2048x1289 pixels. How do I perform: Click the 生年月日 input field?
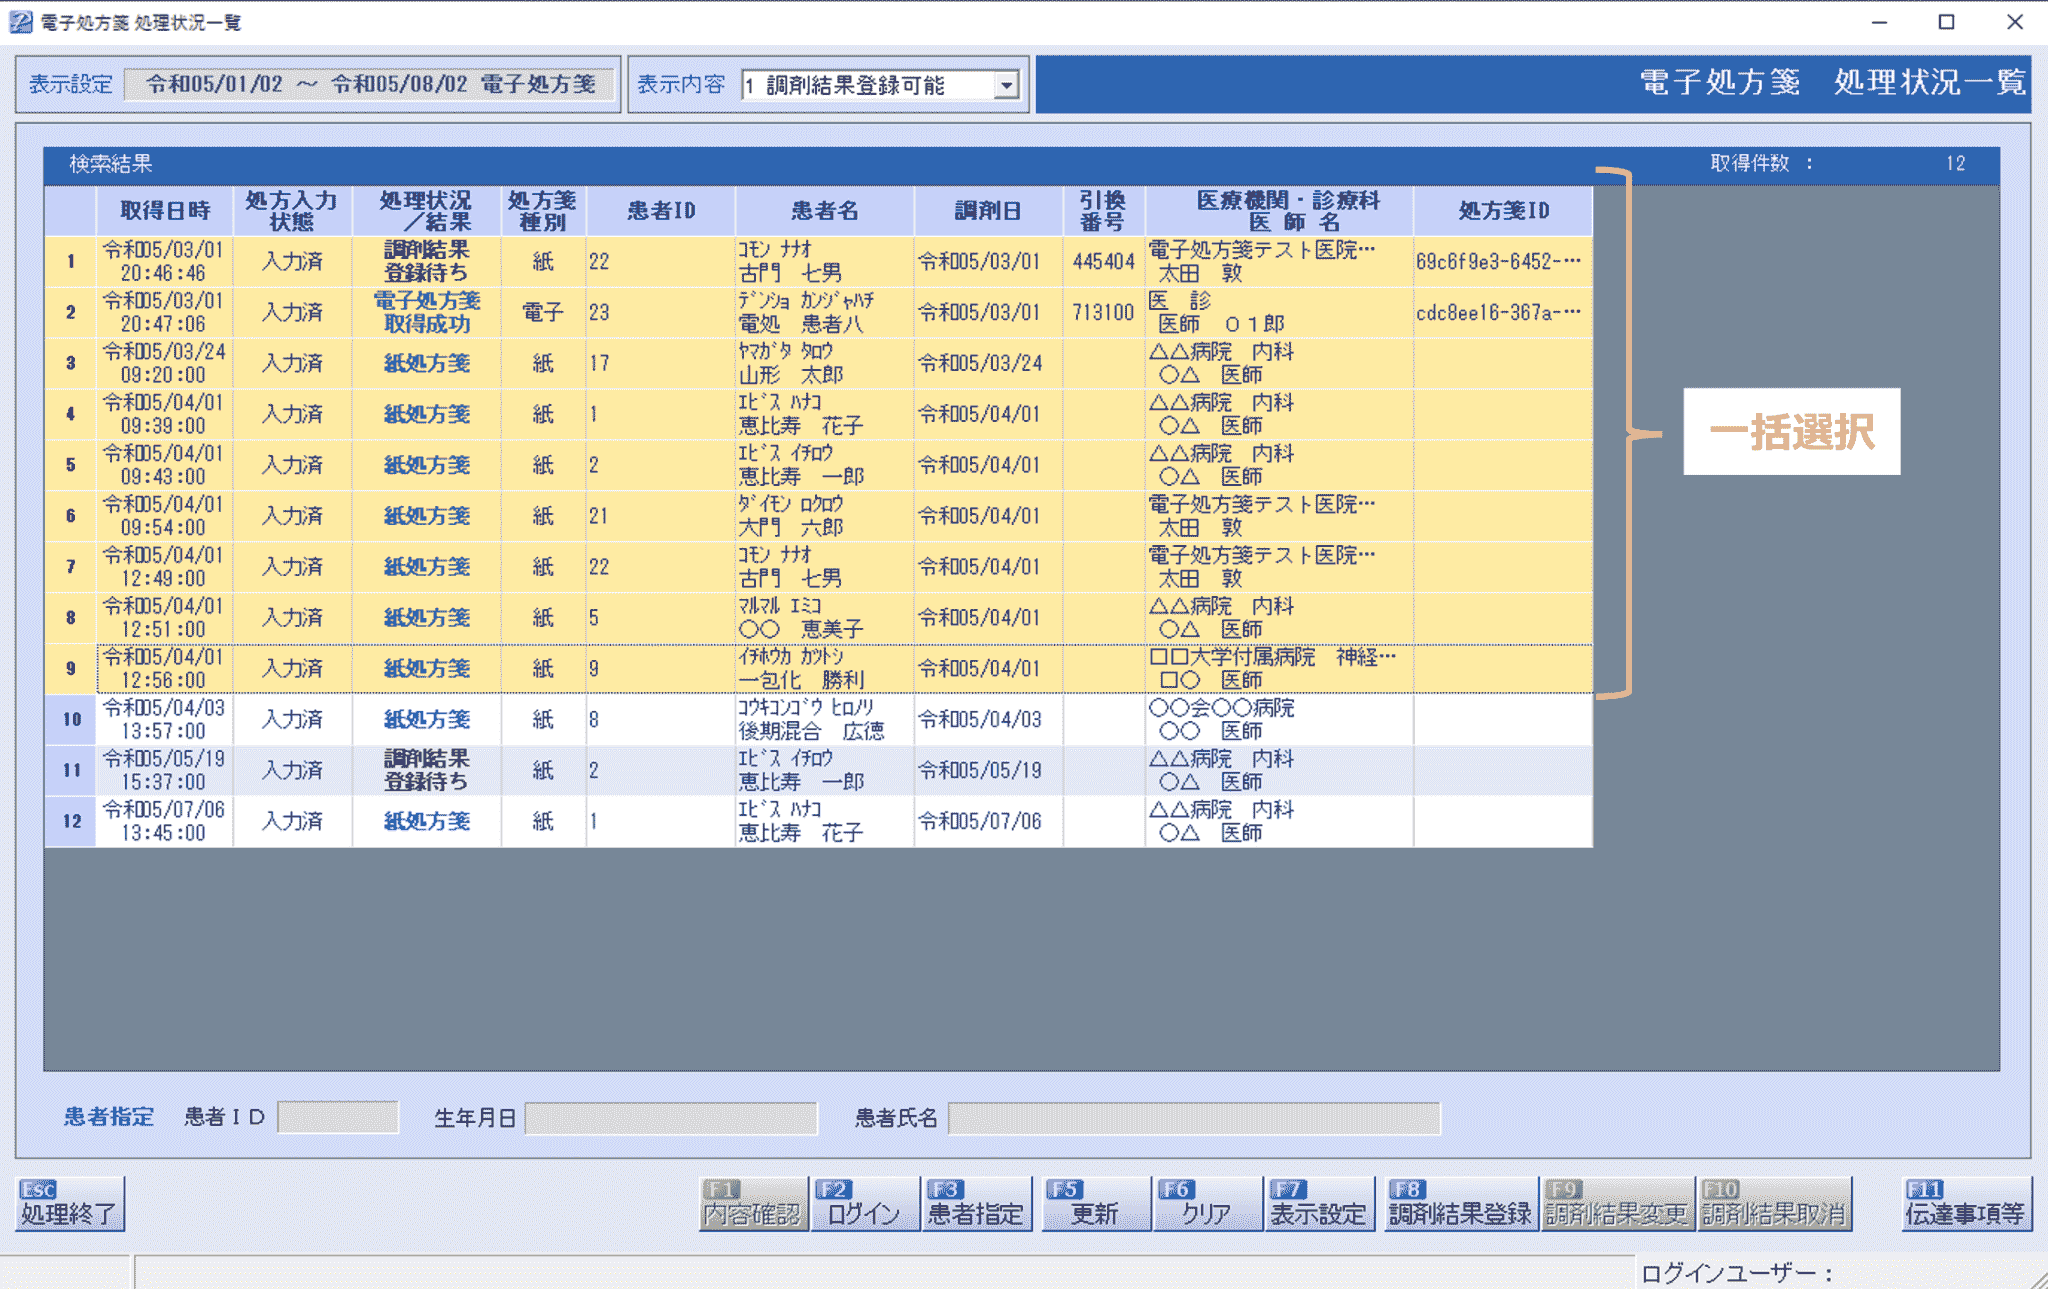(671, 1118)
